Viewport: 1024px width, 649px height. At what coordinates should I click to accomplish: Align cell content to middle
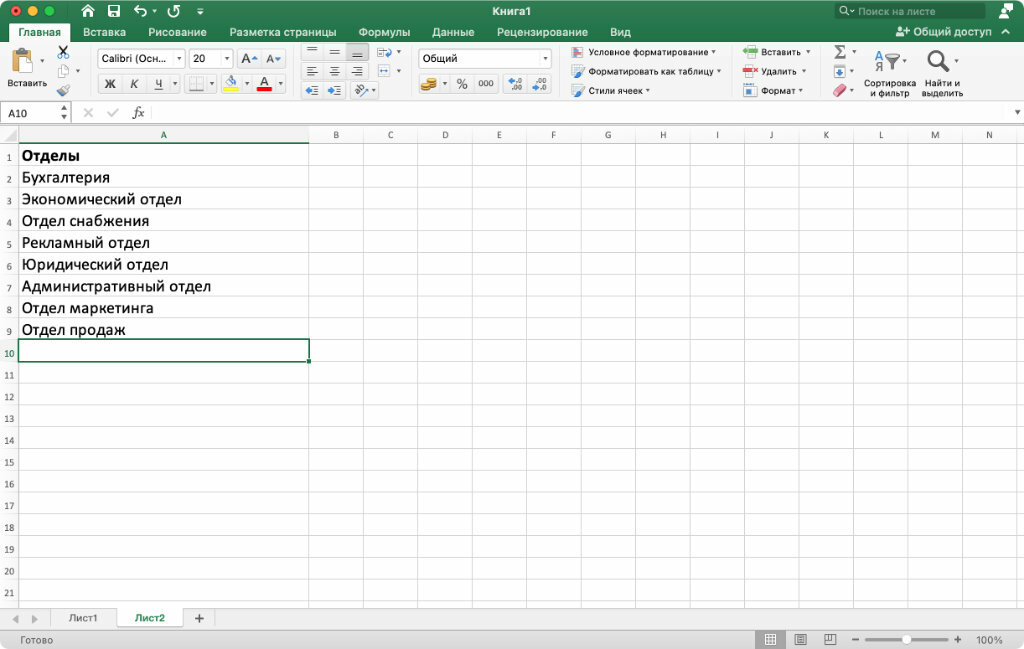coord(334,51)
